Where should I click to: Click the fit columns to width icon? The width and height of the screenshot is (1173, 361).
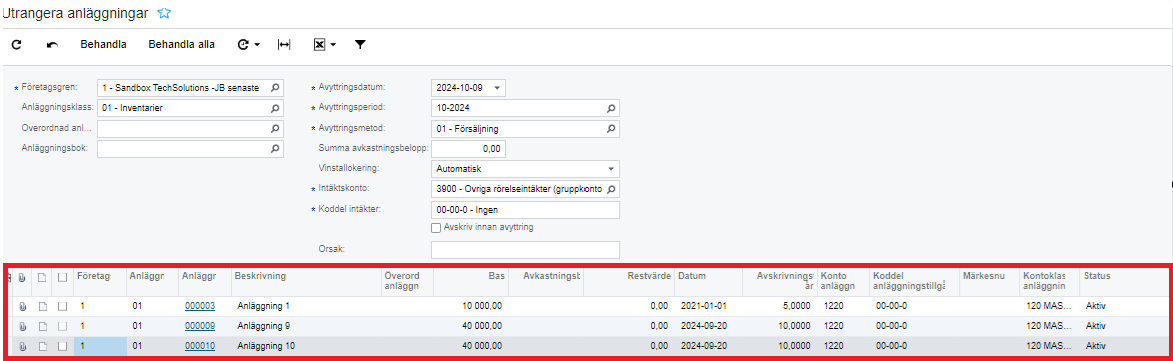[x=284, y=45]
